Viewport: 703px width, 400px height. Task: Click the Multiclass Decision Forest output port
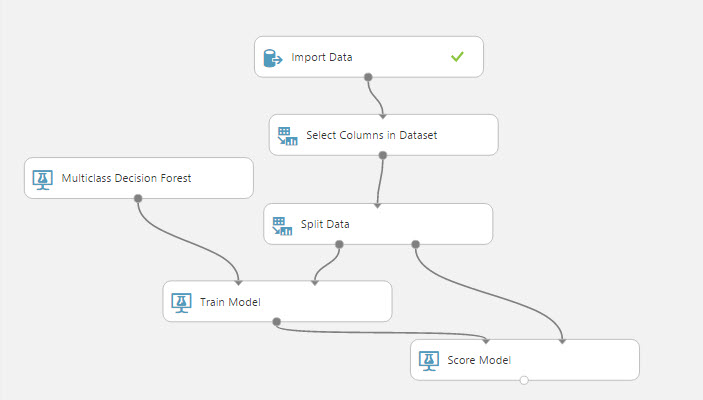(x=138, y=198)
